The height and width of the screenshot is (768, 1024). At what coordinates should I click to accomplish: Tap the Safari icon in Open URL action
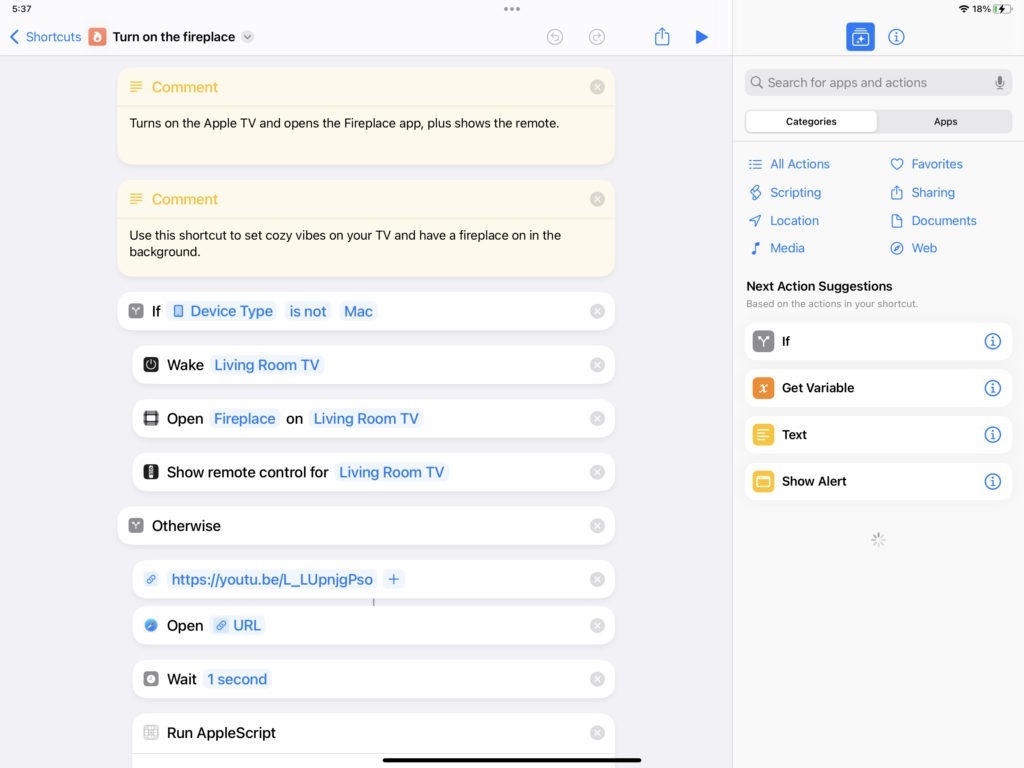click(151, 626)
